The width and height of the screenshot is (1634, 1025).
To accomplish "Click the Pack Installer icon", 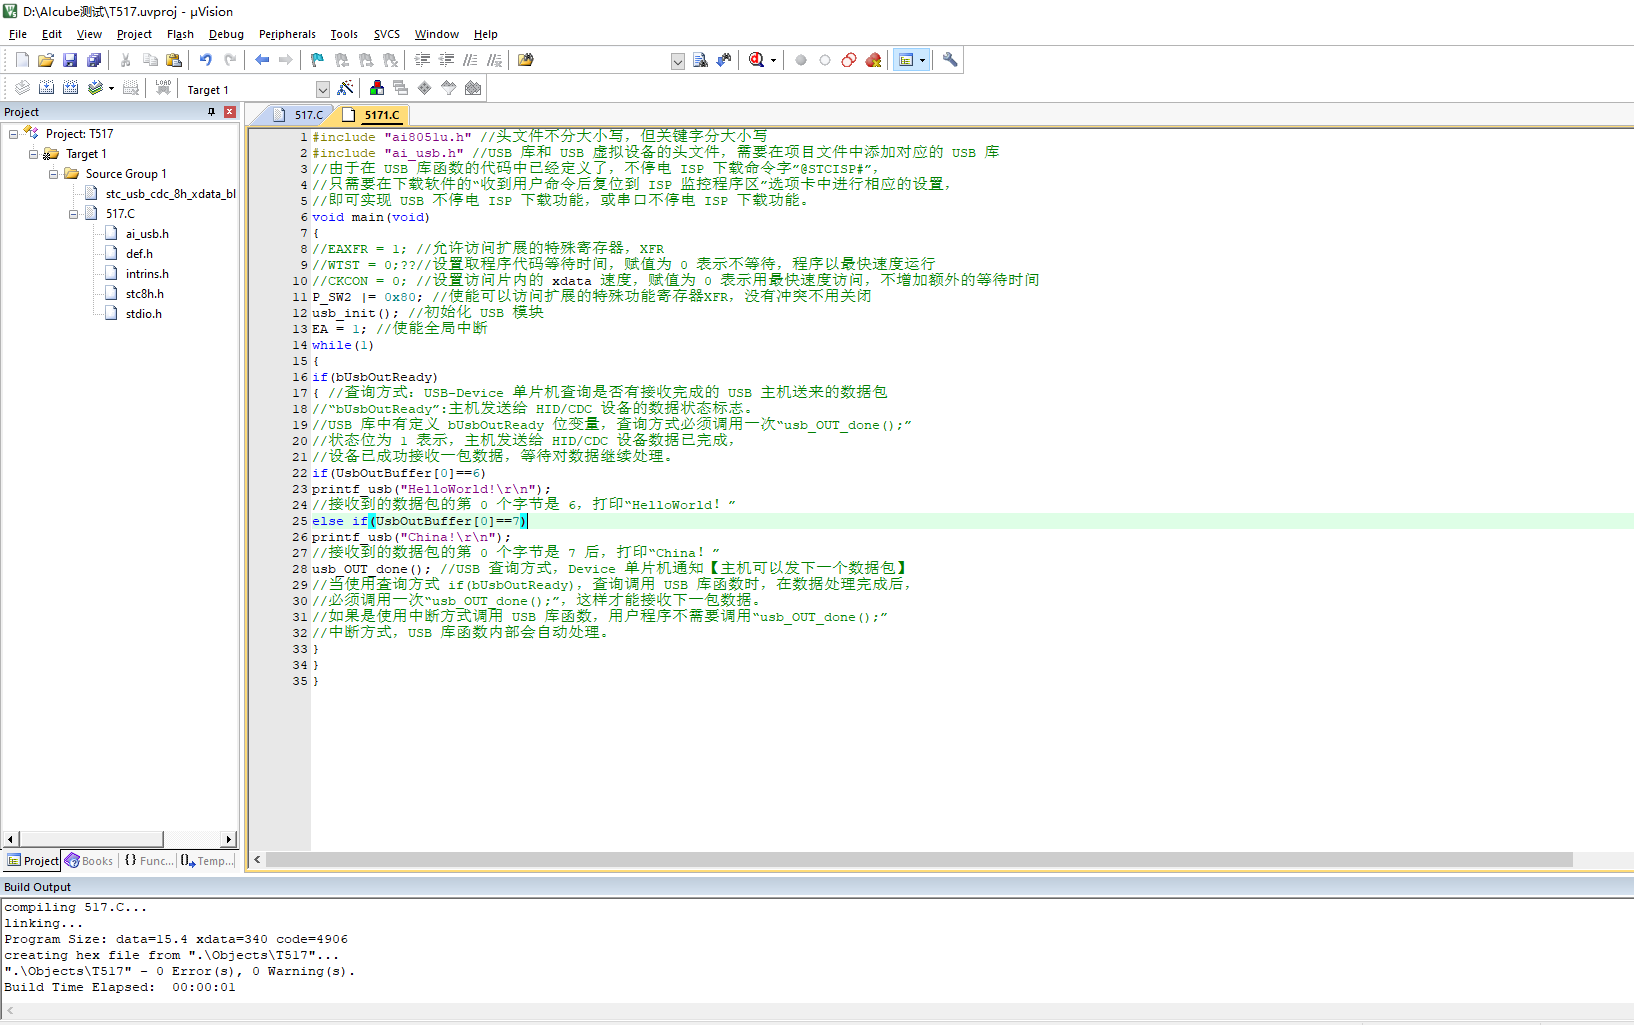I will (x=473, y=88).
